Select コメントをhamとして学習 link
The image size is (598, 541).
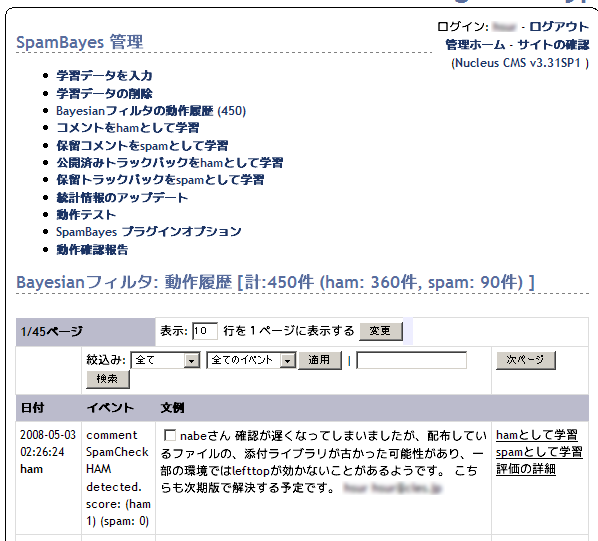pyautogui.click(x=128, y=128)
